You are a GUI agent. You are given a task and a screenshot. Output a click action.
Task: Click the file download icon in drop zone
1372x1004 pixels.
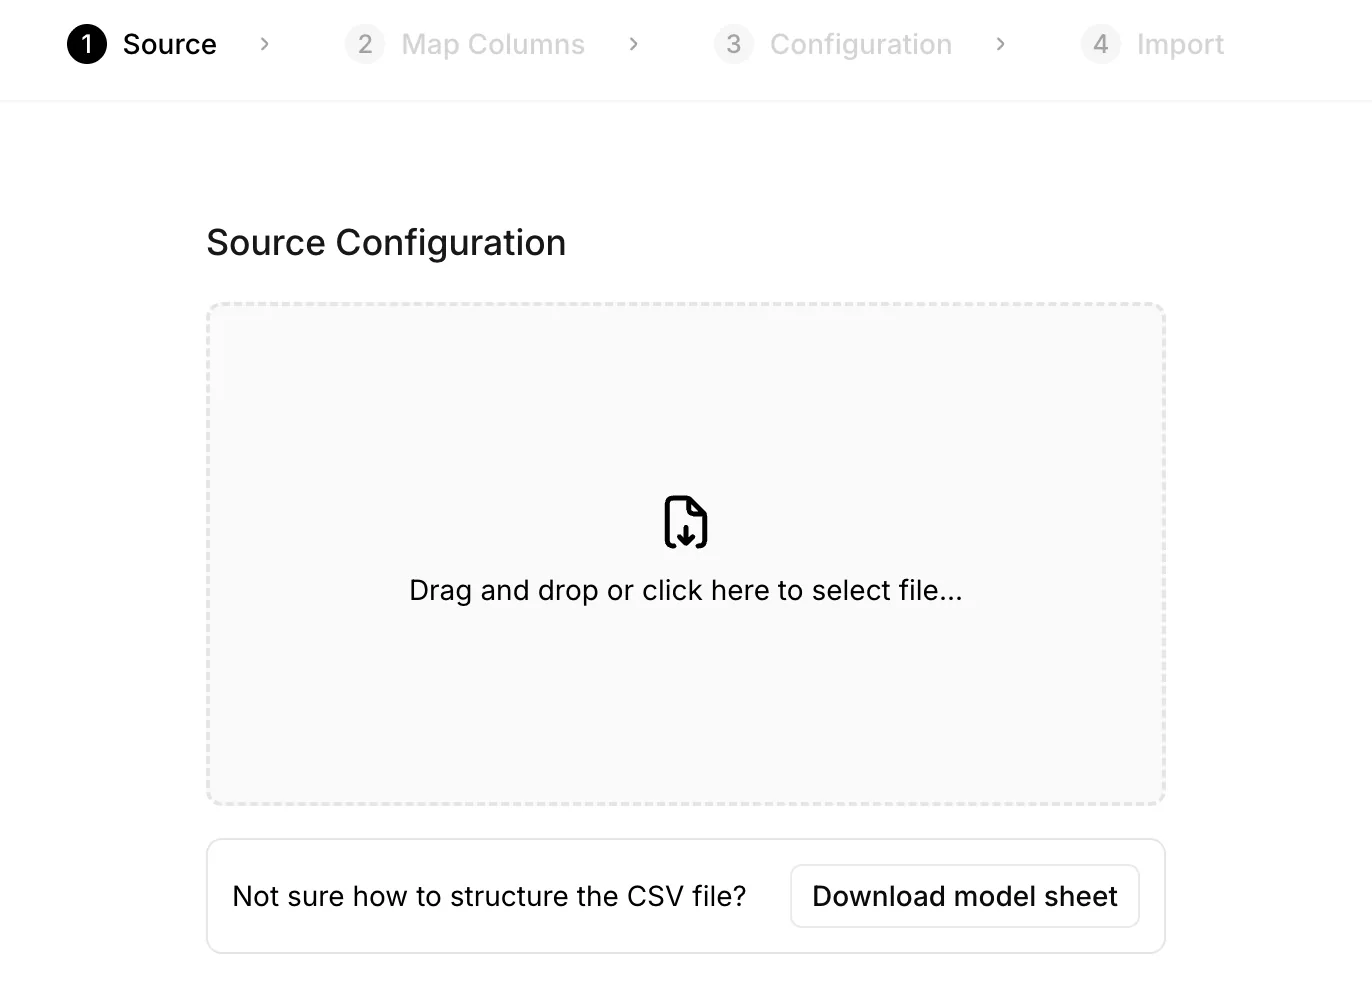click(686, 521)
